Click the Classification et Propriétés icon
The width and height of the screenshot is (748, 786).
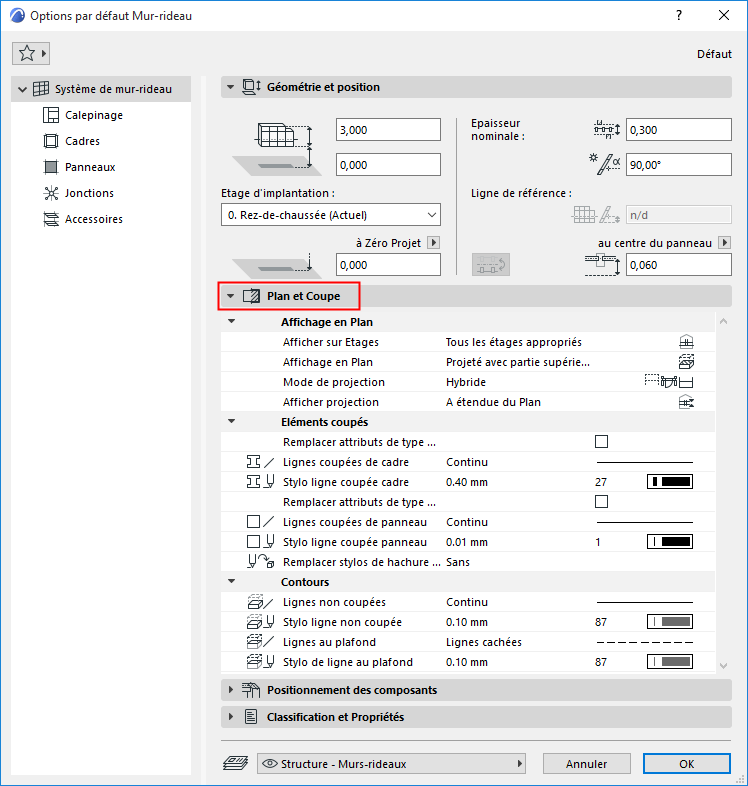251,717
